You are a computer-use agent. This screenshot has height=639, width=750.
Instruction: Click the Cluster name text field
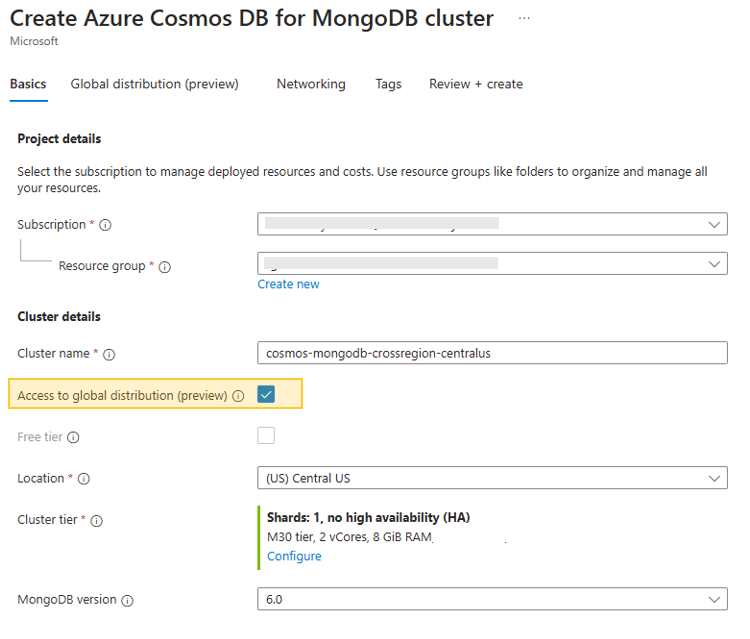(492, 353)
